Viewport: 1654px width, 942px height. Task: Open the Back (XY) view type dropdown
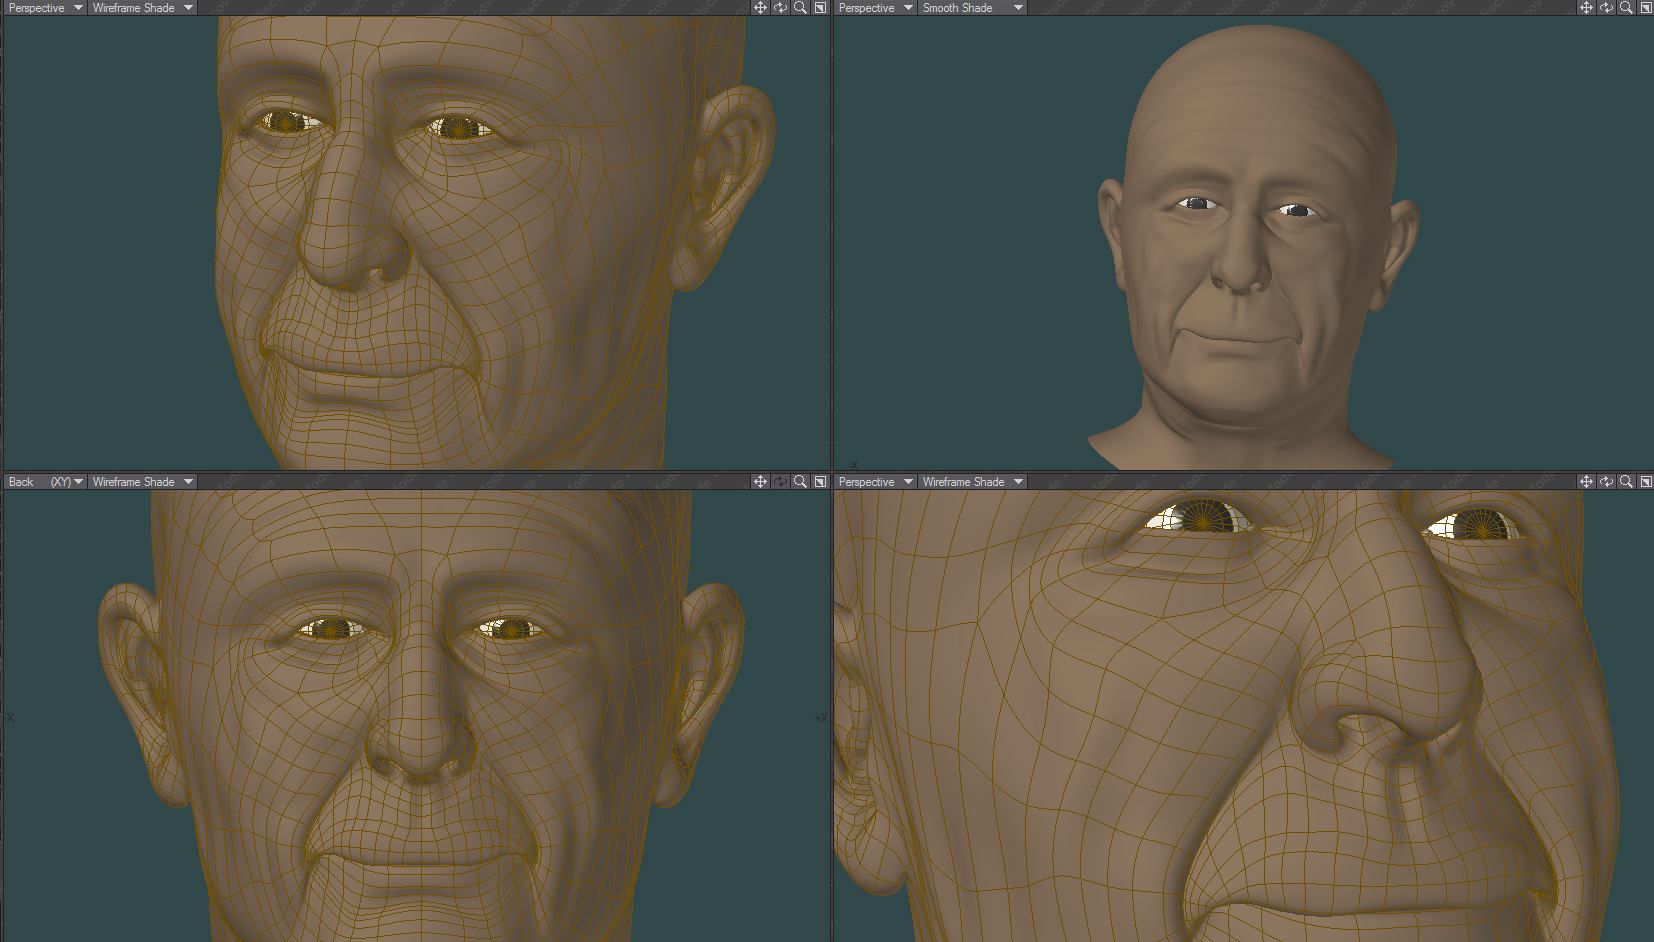[45, 482]
